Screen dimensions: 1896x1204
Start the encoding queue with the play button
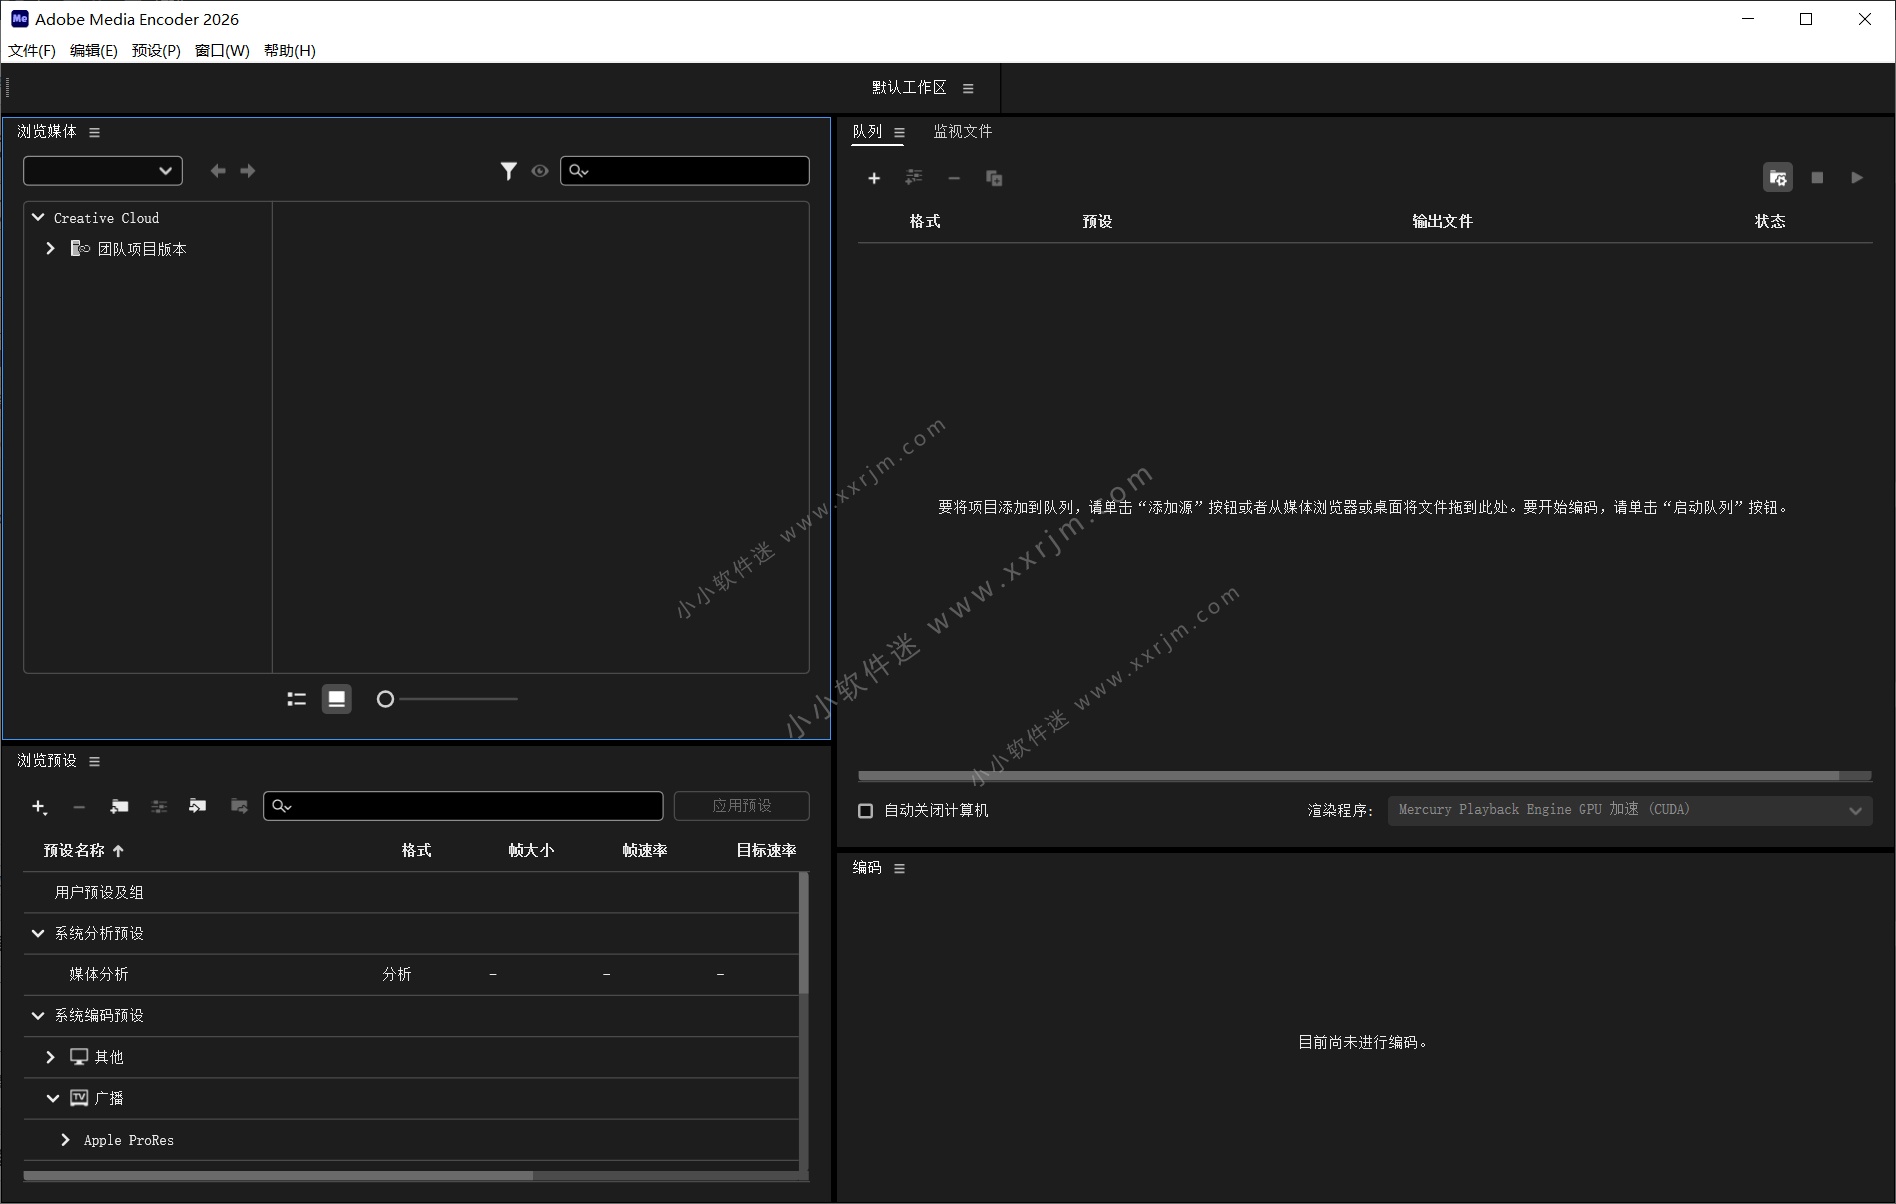pyautogui.click(x=1857, y=177)
